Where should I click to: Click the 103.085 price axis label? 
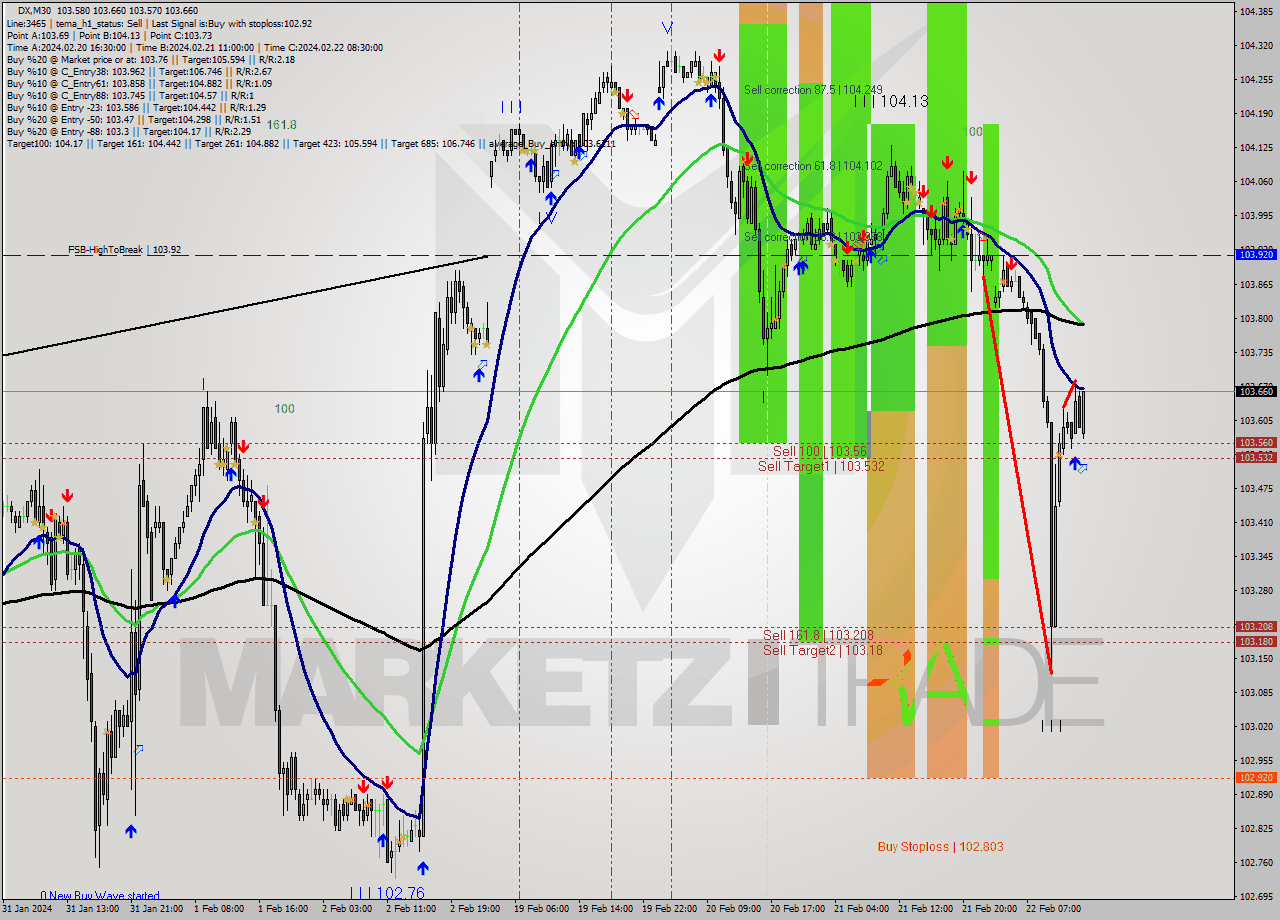[1256, 692]
